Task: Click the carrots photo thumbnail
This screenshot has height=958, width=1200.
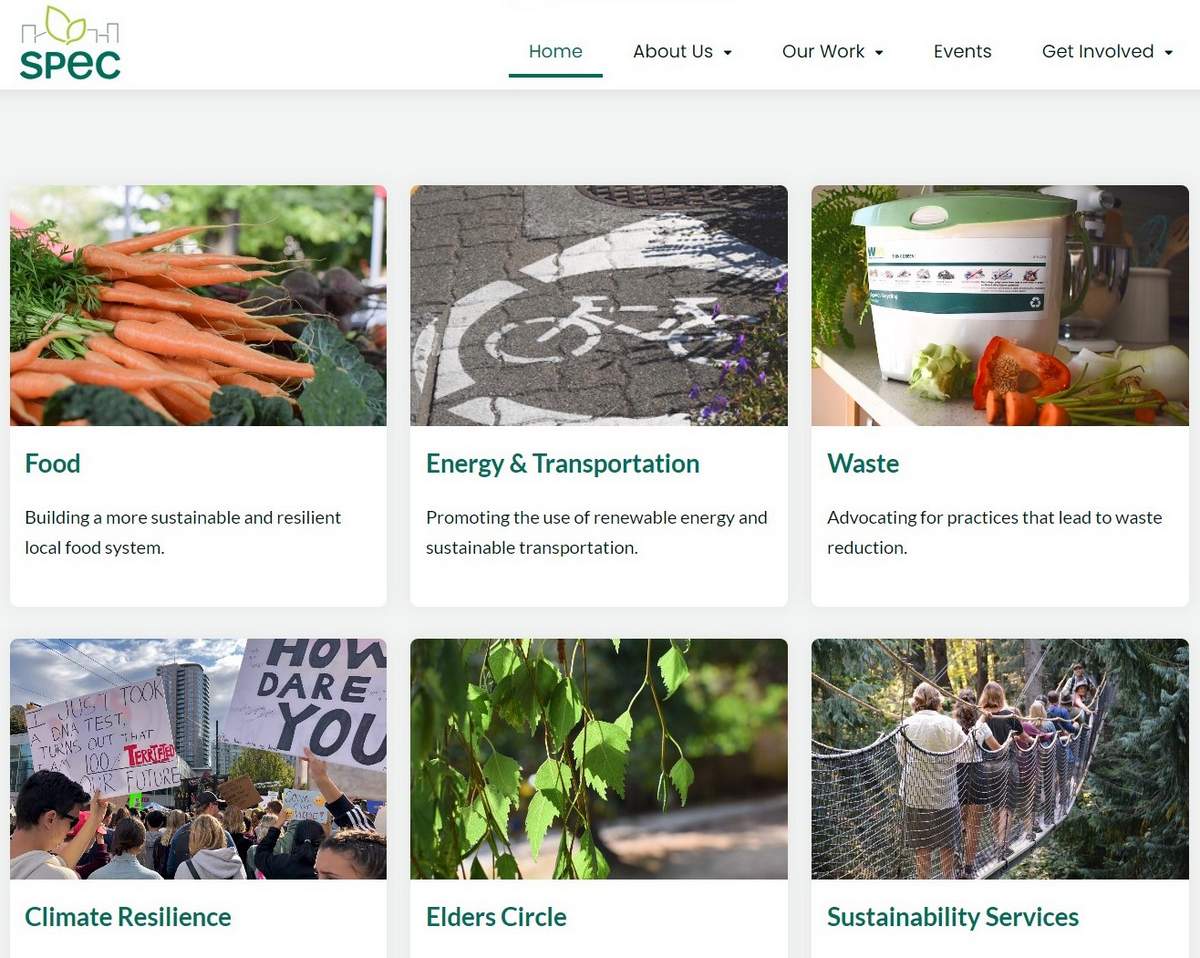Action: click(198, 306)
